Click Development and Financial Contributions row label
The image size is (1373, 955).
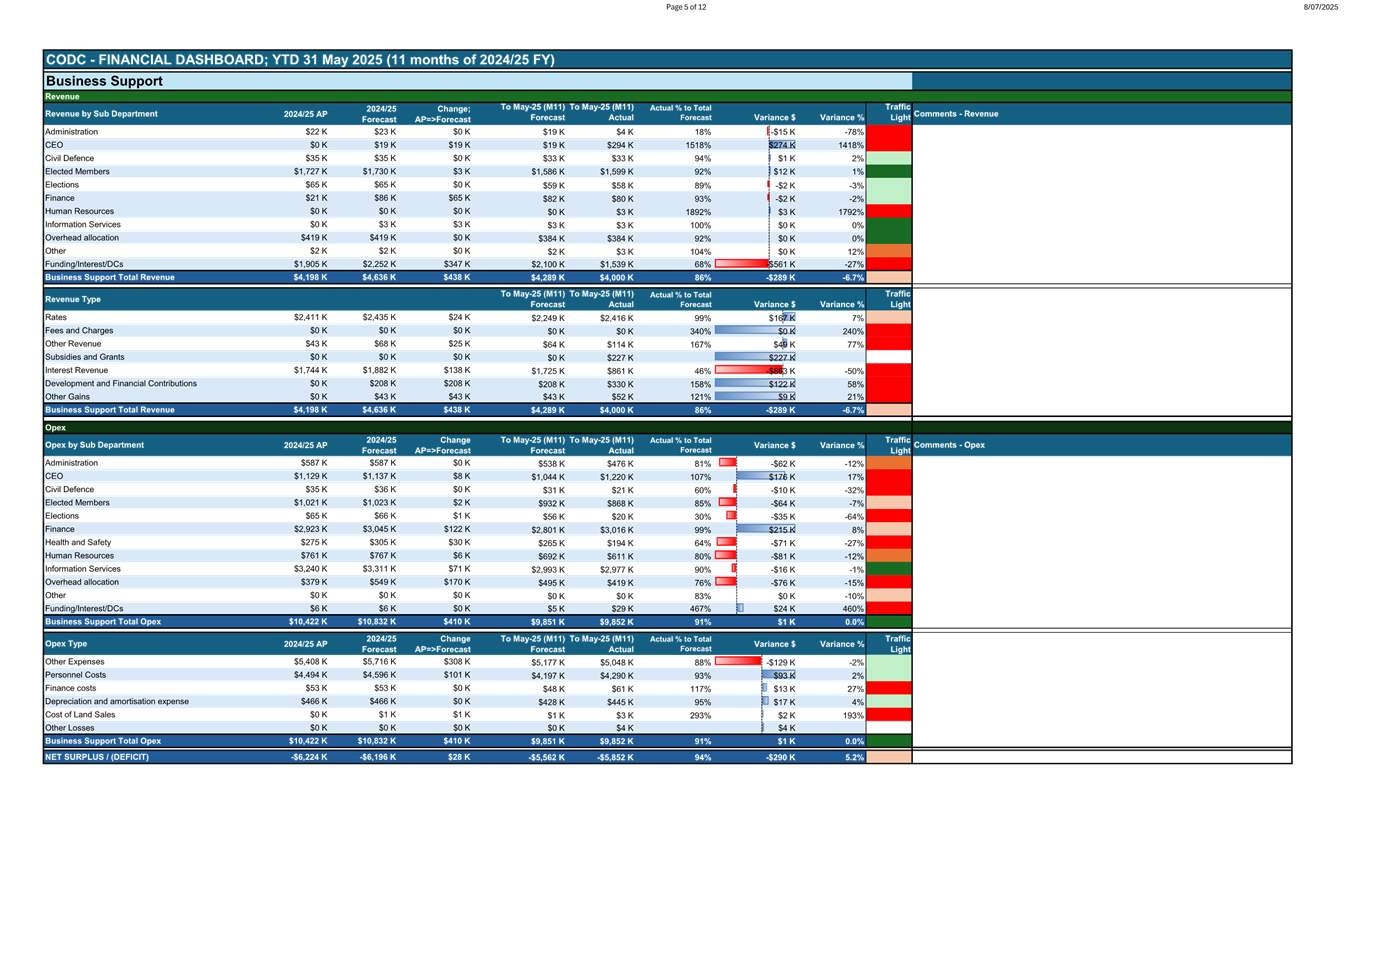121,384
